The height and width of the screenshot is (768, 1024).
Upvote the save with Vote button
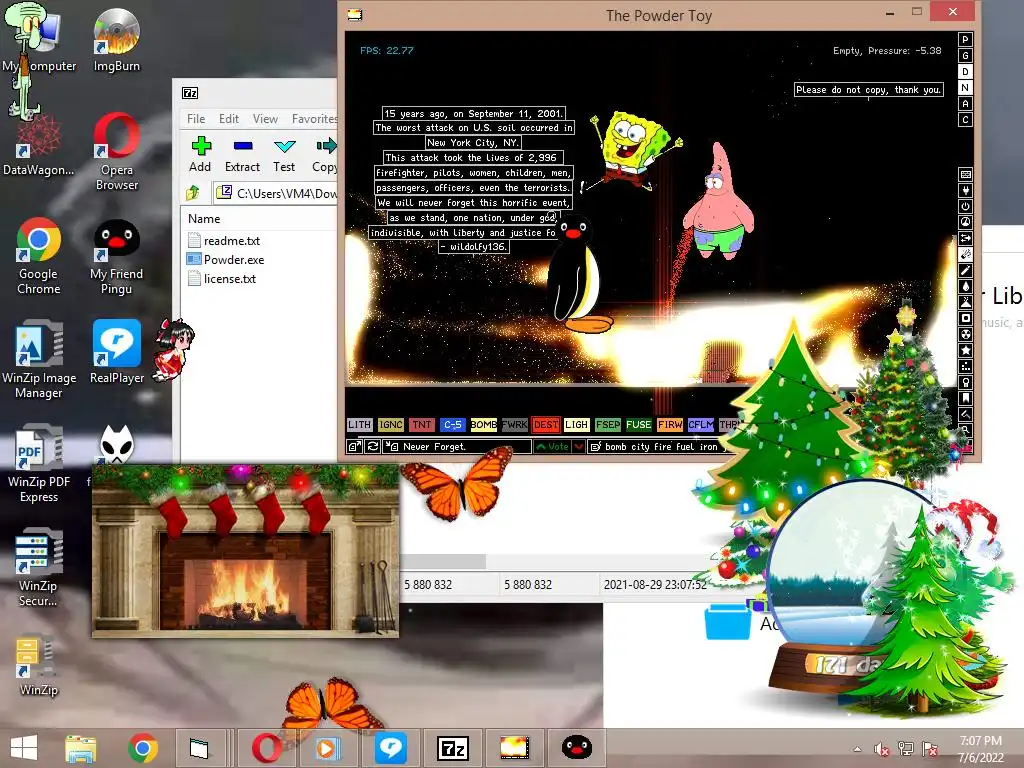tap(552, 447)
